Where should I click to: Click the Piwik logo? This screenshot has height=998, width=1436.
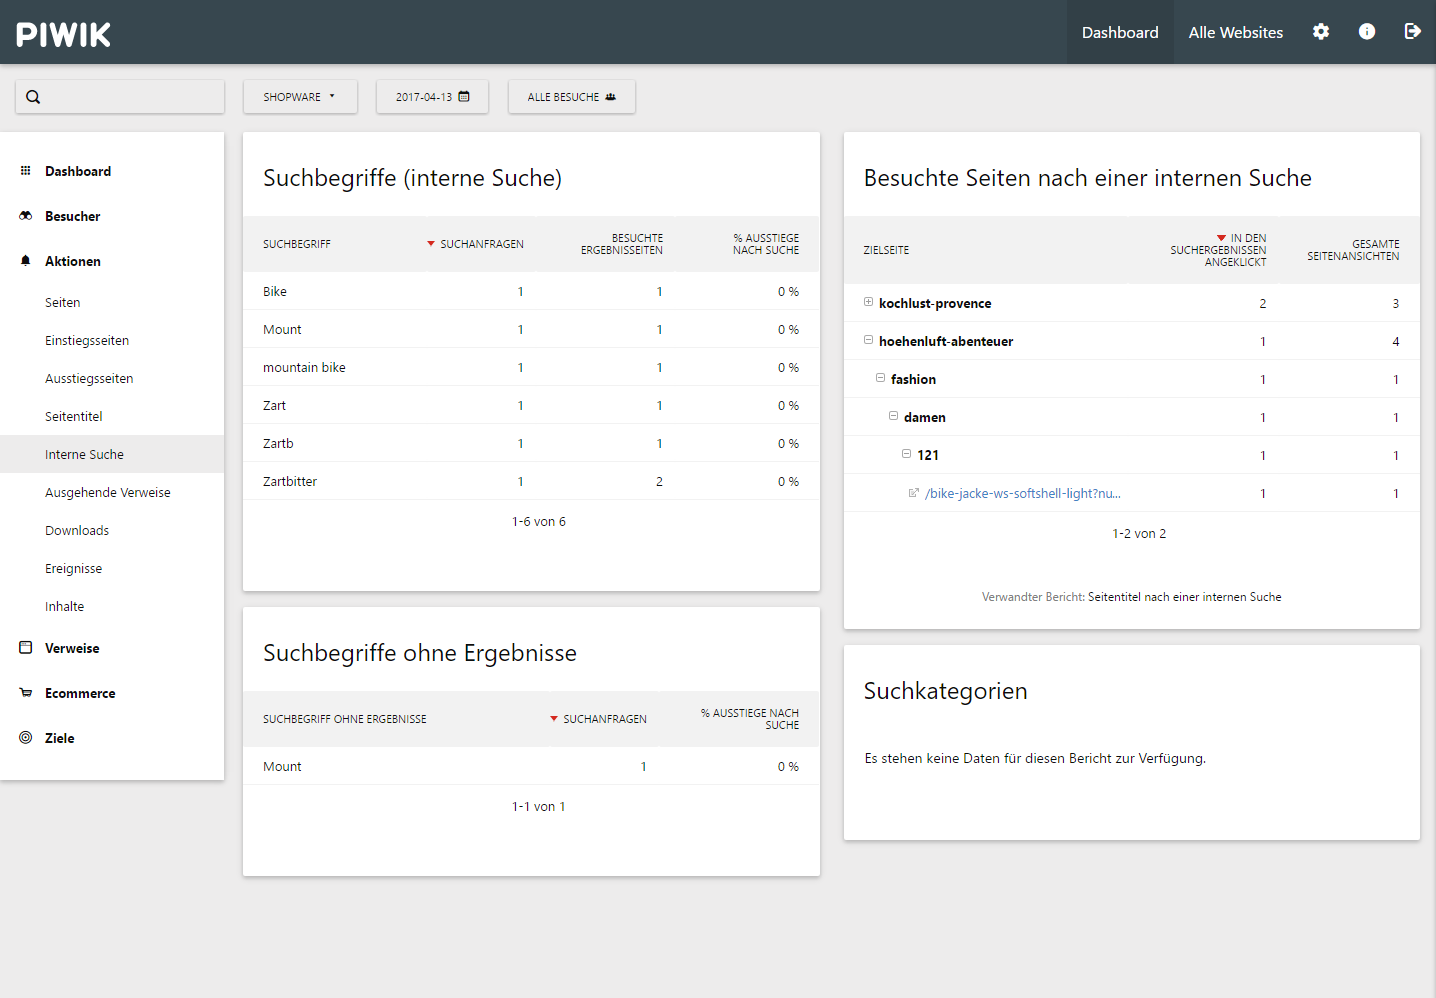[64, 34]
